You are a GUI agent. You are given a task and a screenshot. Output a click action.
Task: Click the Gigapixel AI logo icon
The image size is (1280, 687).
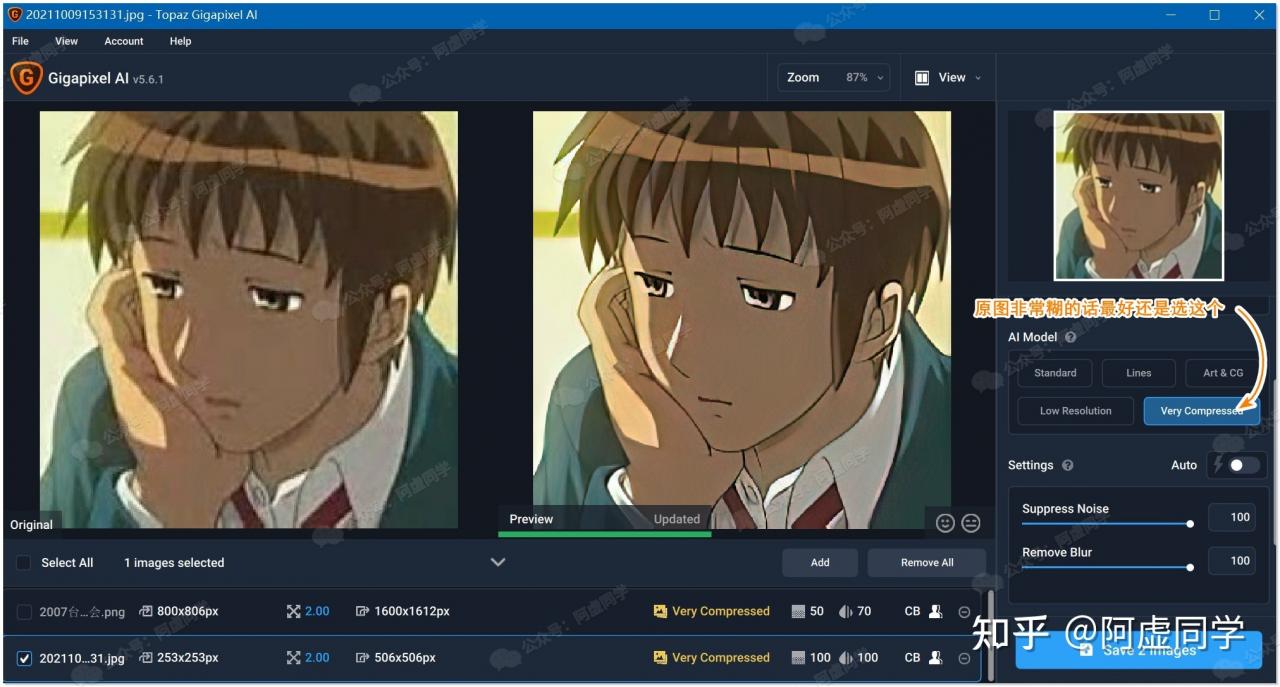(x=25, y=78)
